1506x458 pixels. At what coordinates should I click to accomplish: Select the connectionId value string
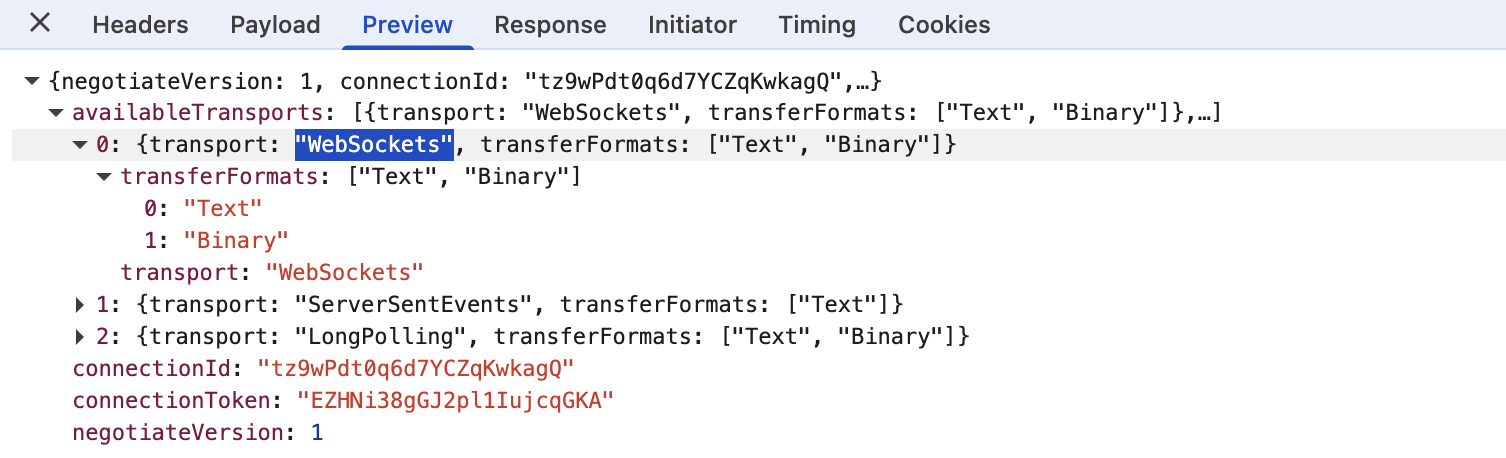click(415, 368)
